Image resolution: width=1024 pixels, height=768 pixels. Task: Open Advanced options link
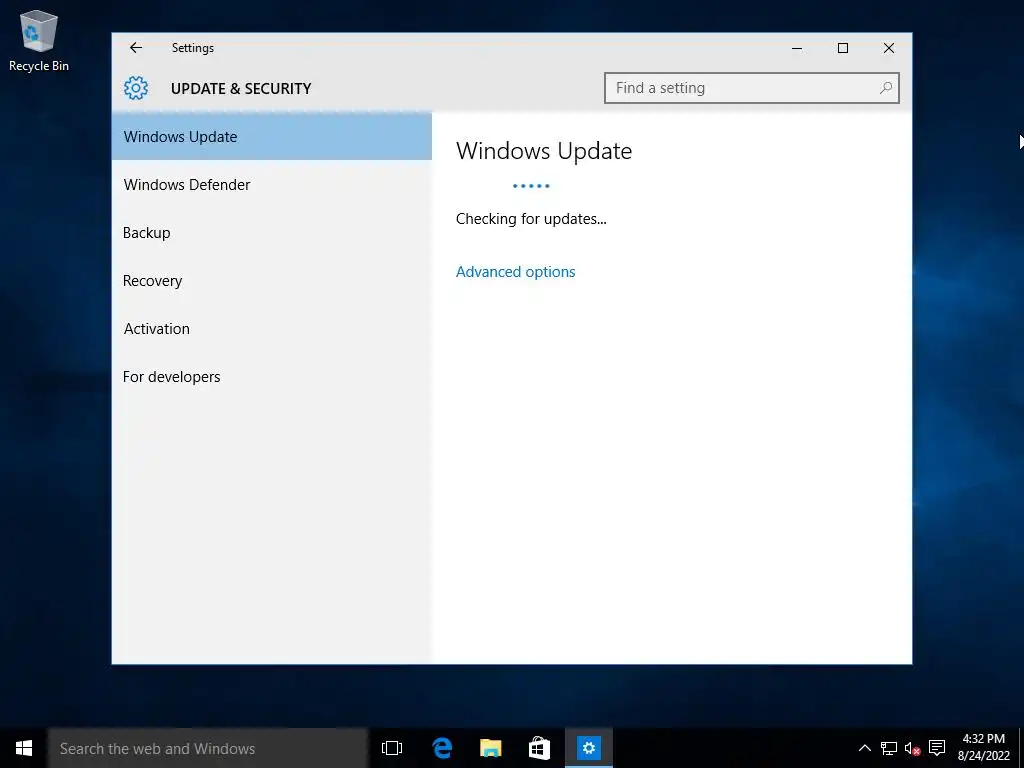515,272
